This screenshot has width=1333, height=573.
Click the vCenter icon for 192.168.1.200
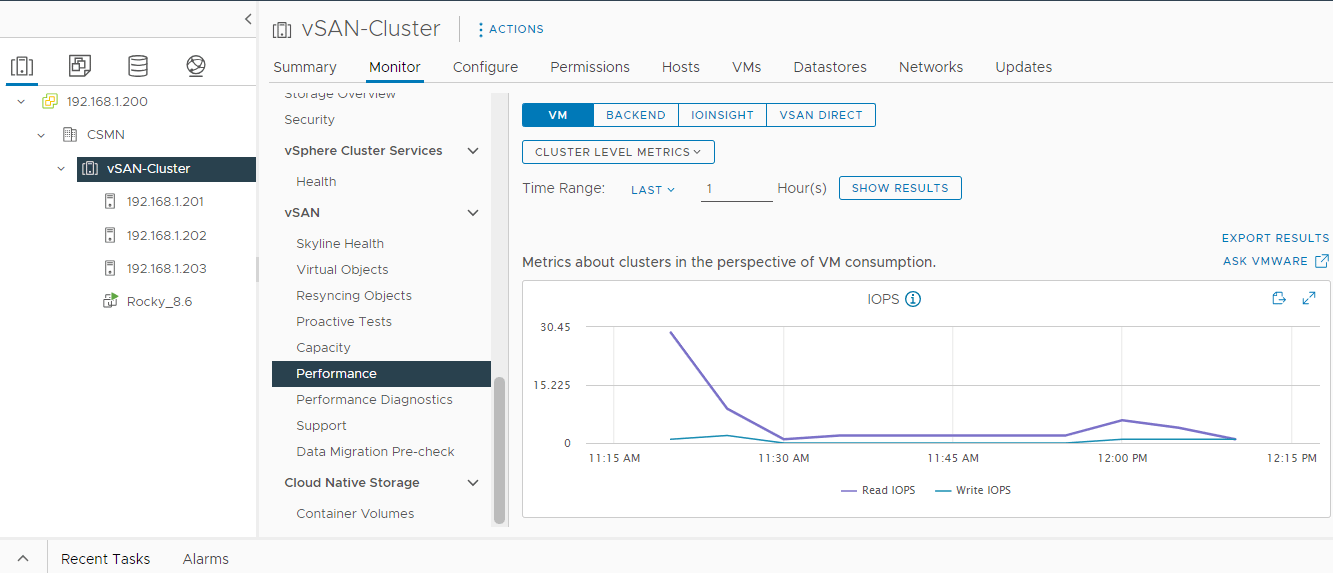pos(50,102)
